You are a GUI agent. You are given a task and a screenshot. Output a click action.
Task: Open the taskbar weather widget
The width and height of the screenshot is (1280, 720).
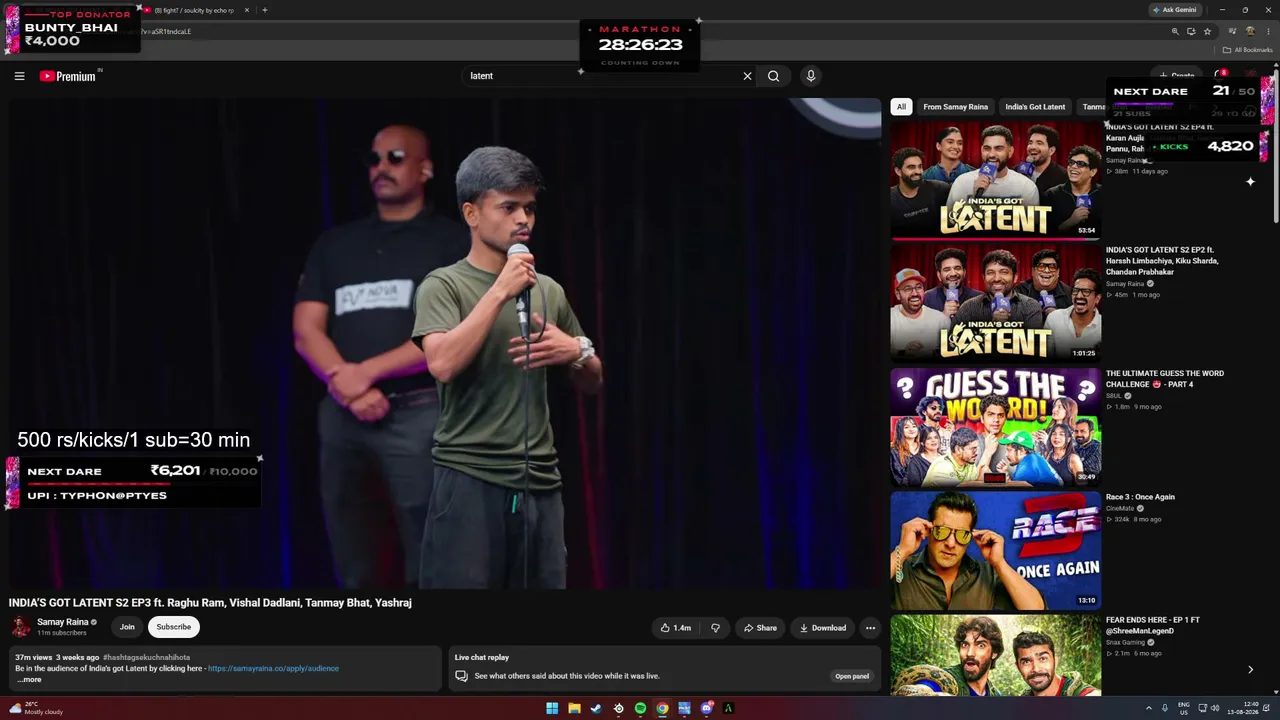[x=35, y=708]
